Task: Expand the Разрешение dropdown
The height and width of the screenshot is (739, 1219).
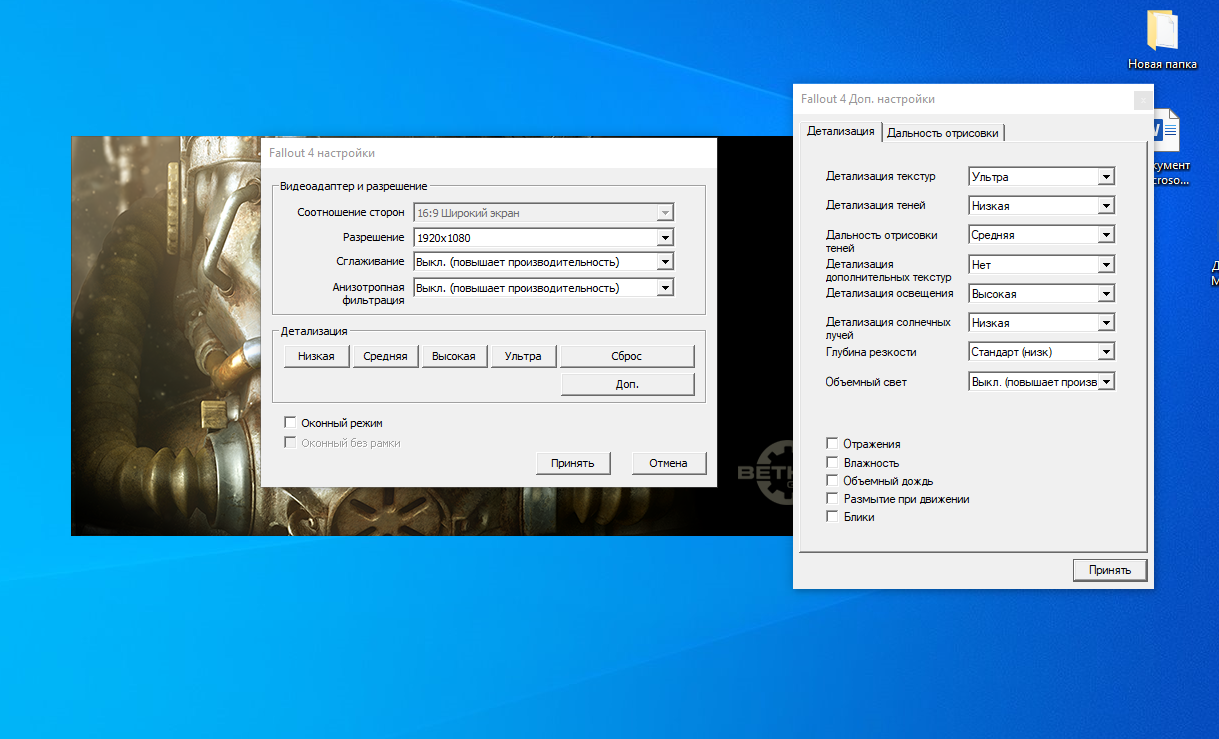Action: [665, 238]
